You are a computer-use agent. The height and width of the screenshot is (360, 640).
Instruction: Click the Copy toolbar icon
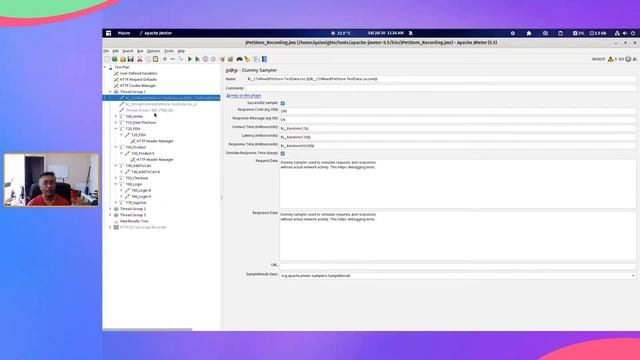[148, 59]
